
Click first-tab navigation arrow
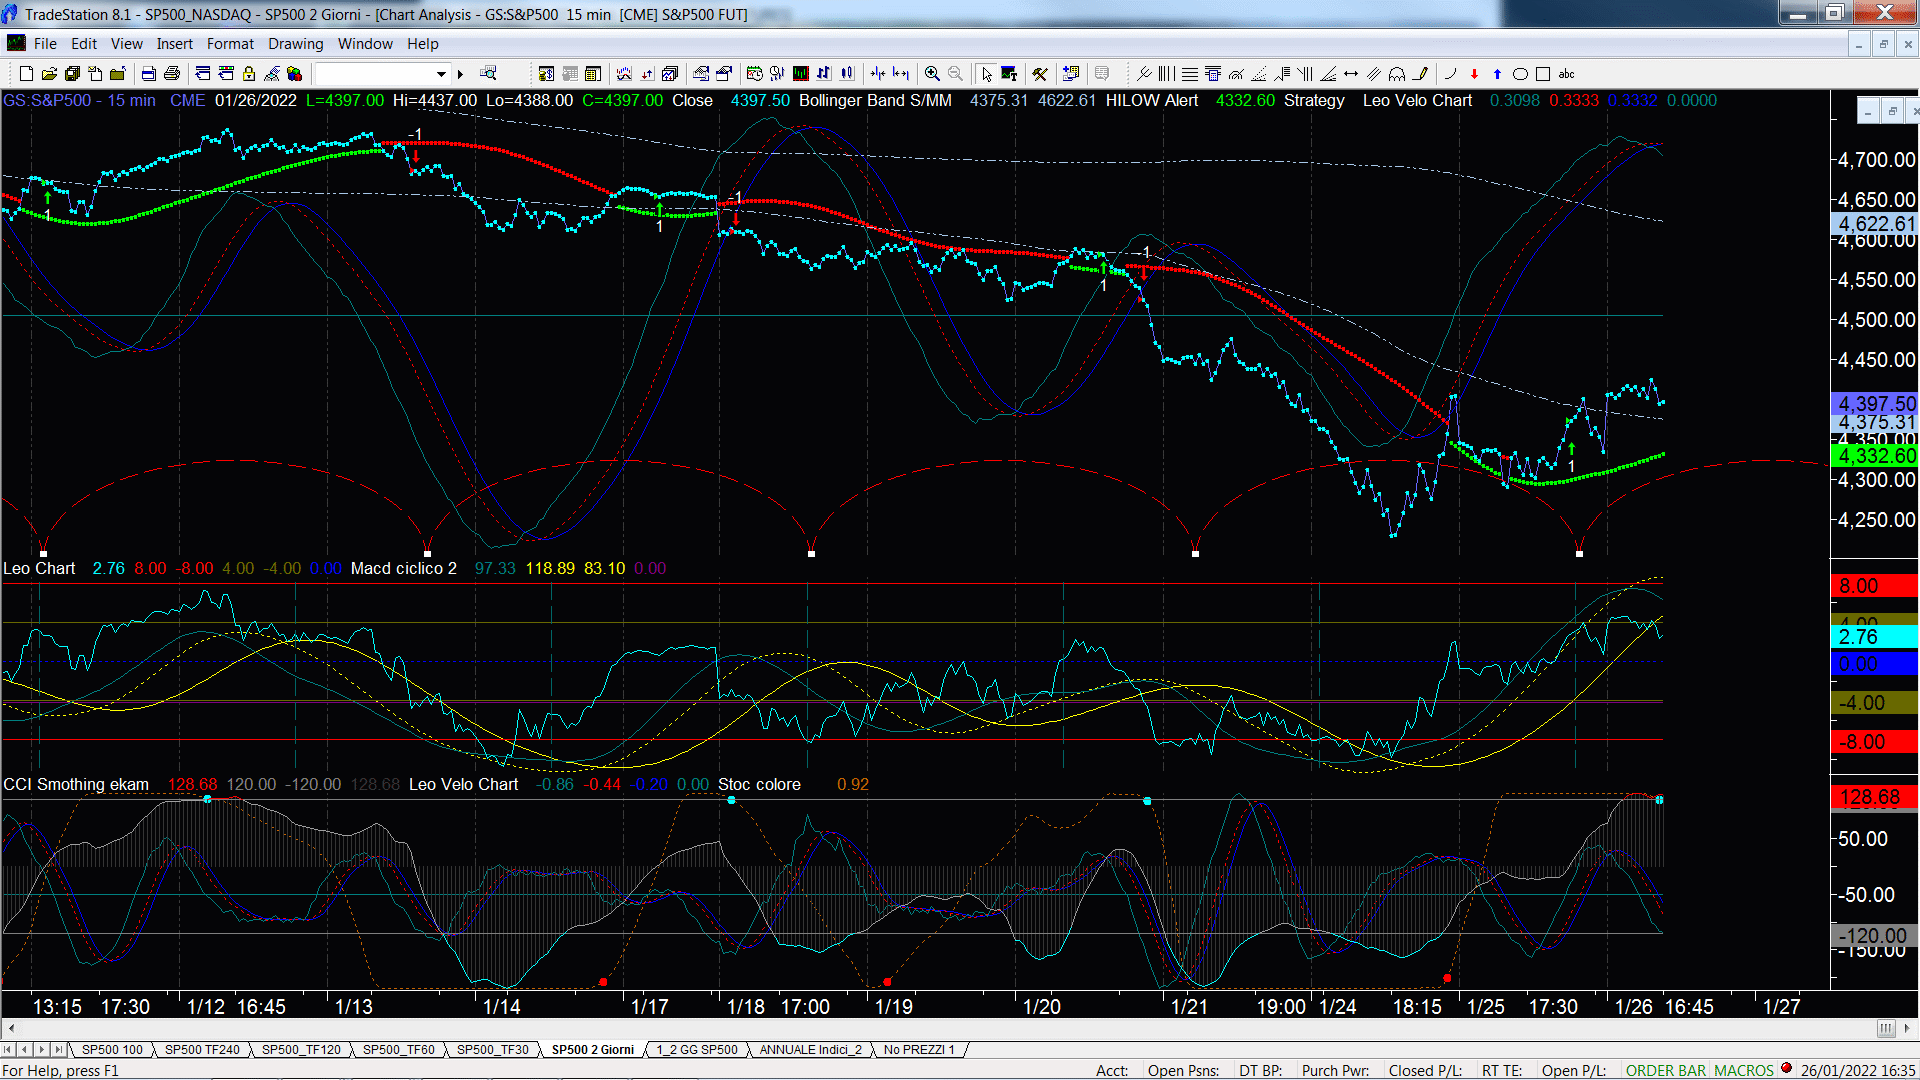(x=8, y=1049)
